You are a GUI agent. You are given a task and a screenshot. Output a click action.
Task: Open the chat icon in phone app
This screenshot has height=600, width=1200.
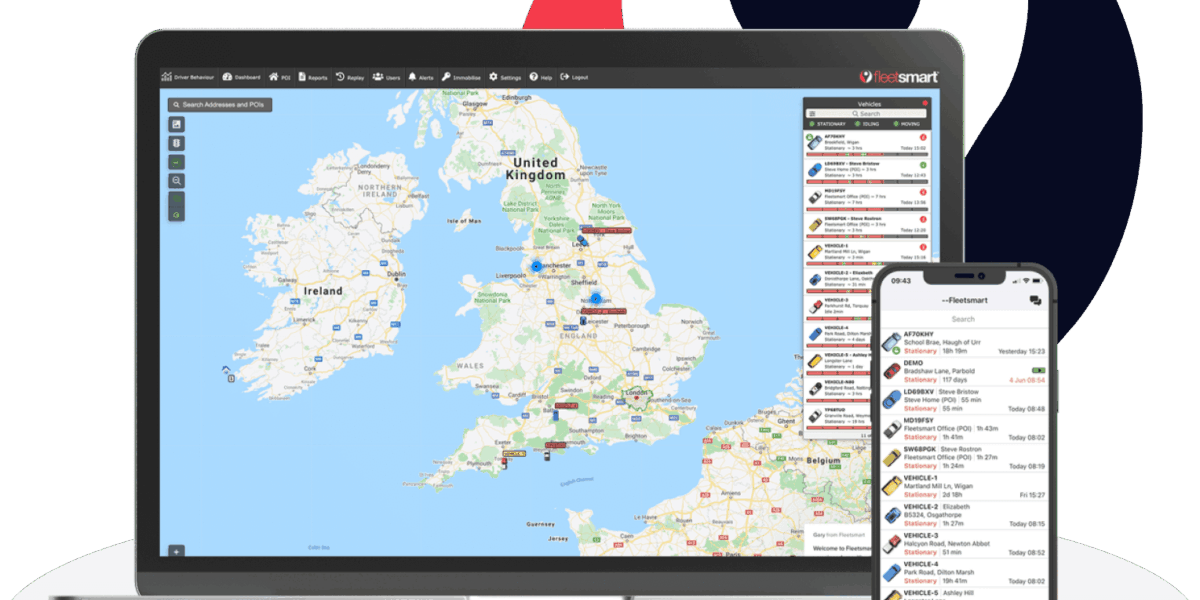[1035, 300]
